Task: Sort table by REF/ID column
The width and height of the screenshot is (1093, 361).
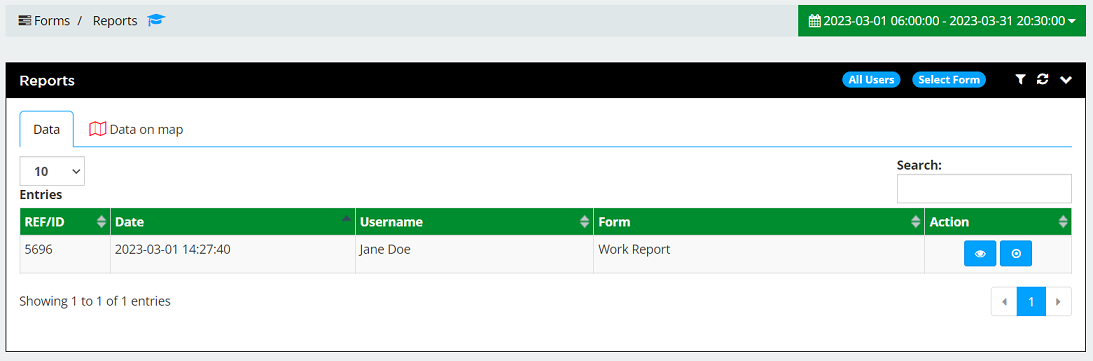Action: [x=65, y=222]
